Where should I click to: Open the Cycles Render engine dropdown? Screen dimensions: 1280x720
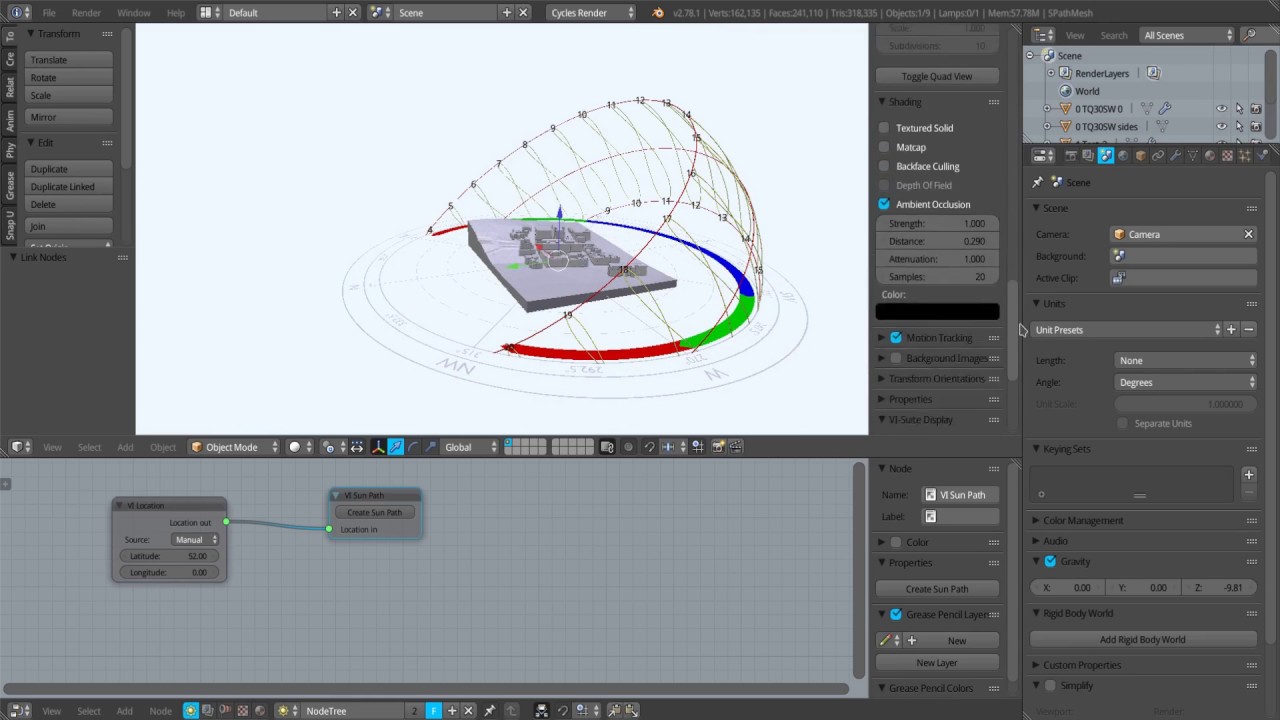(x=592, y=12)
